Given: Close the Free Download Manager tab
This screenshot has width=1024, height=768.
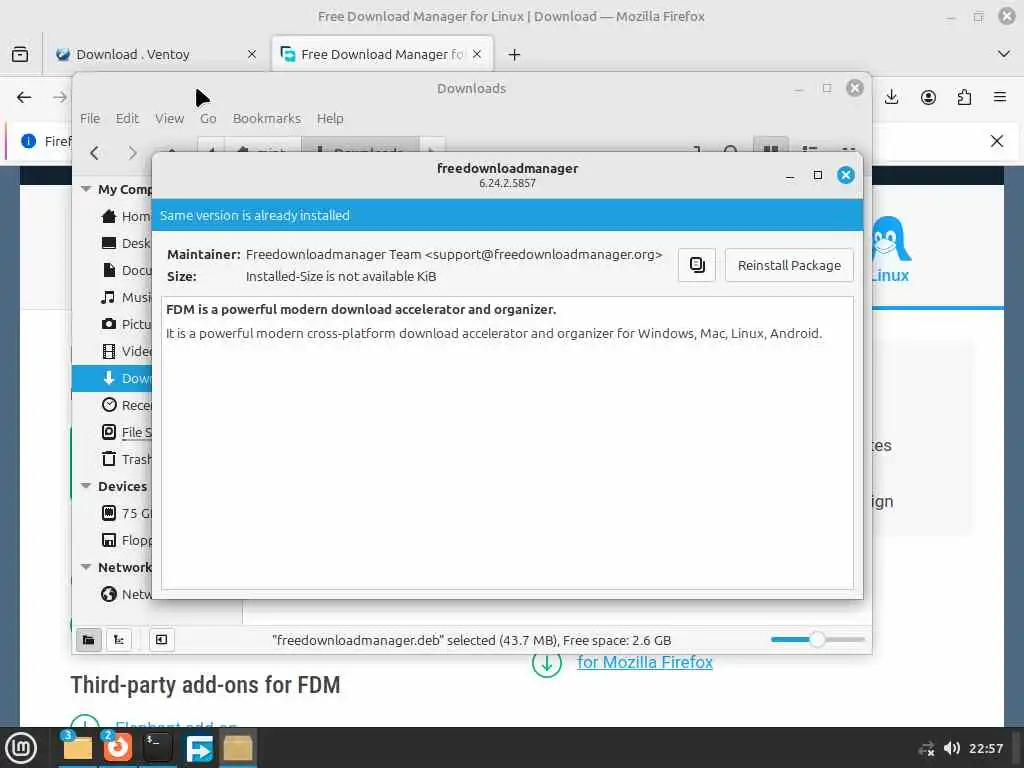Looking at the screenshot, I should [477, 54].
